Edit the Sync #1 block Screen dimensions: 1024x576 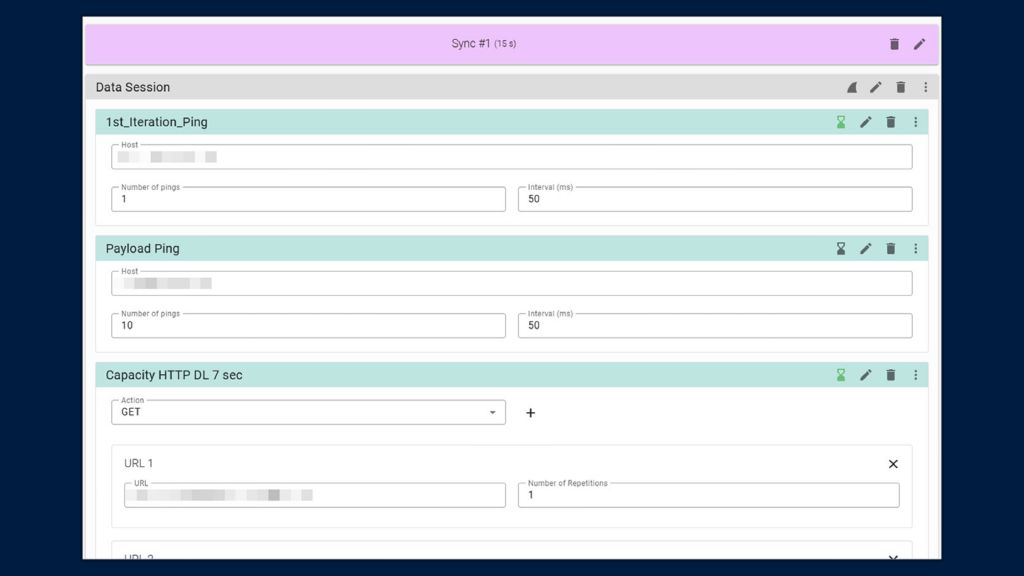point(919,43)
